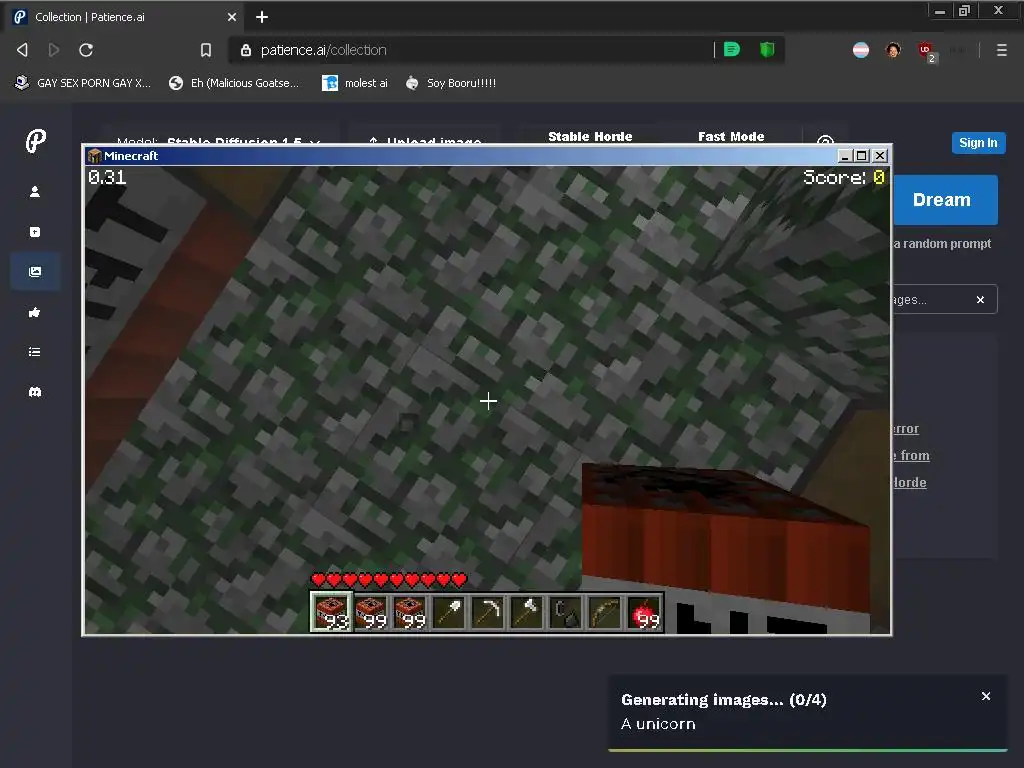Toggle the Stable Horde option
1024x768 pixels.
point(590,136)
